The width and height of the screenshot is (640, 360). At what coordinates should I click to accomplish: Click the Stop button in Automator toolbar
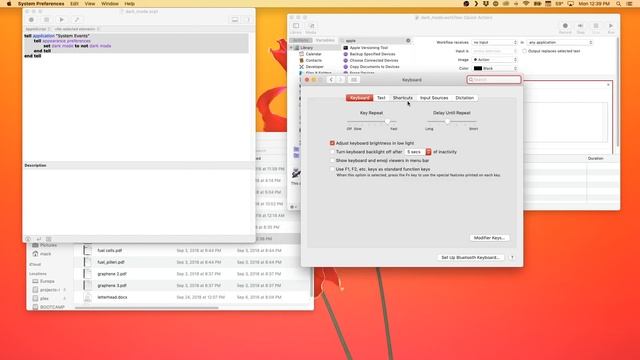click(596, 28)
